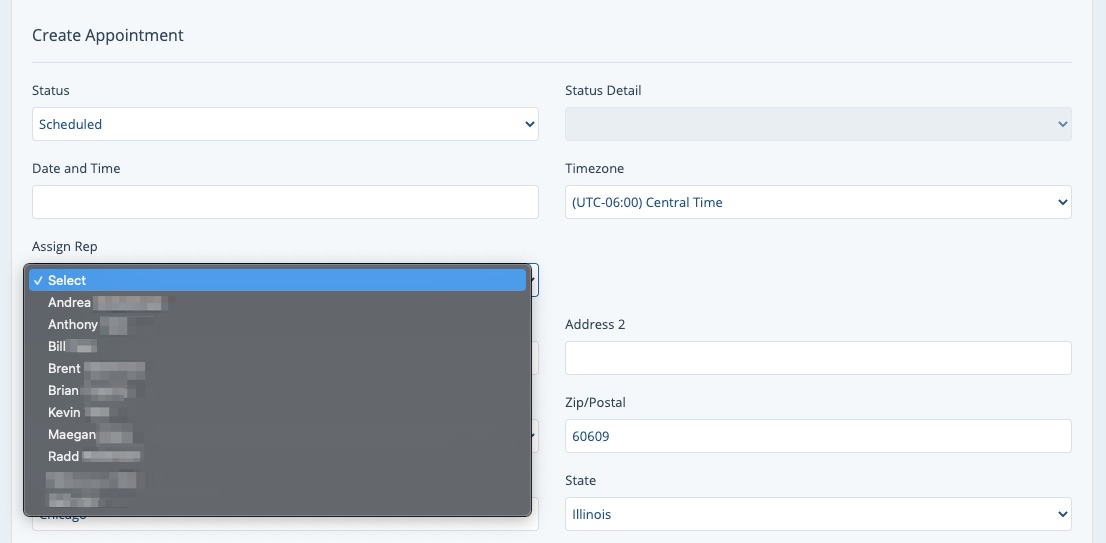Click the Address 2 input field
1106x543 pixels.
click(818, 358)
